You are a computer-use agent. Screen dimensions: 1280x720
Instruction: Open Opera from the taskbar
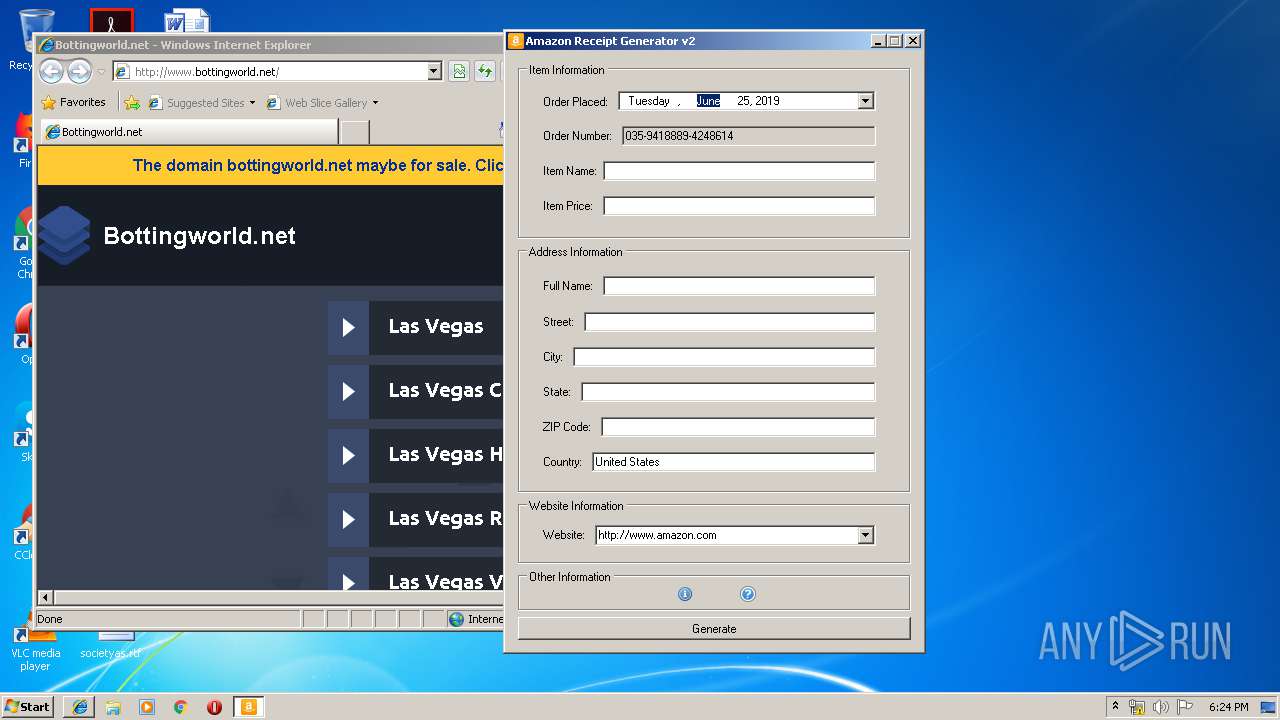click(x=214, y=707)
